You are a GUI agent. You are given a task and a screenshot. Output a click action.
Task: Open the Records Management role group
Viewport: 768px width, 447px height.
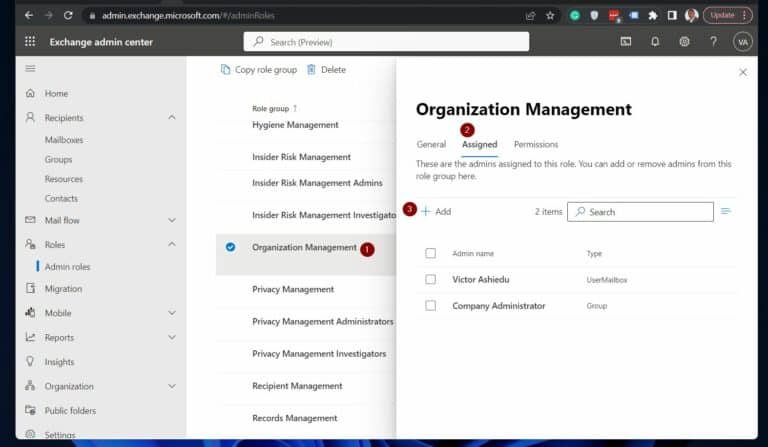point(295,418)
